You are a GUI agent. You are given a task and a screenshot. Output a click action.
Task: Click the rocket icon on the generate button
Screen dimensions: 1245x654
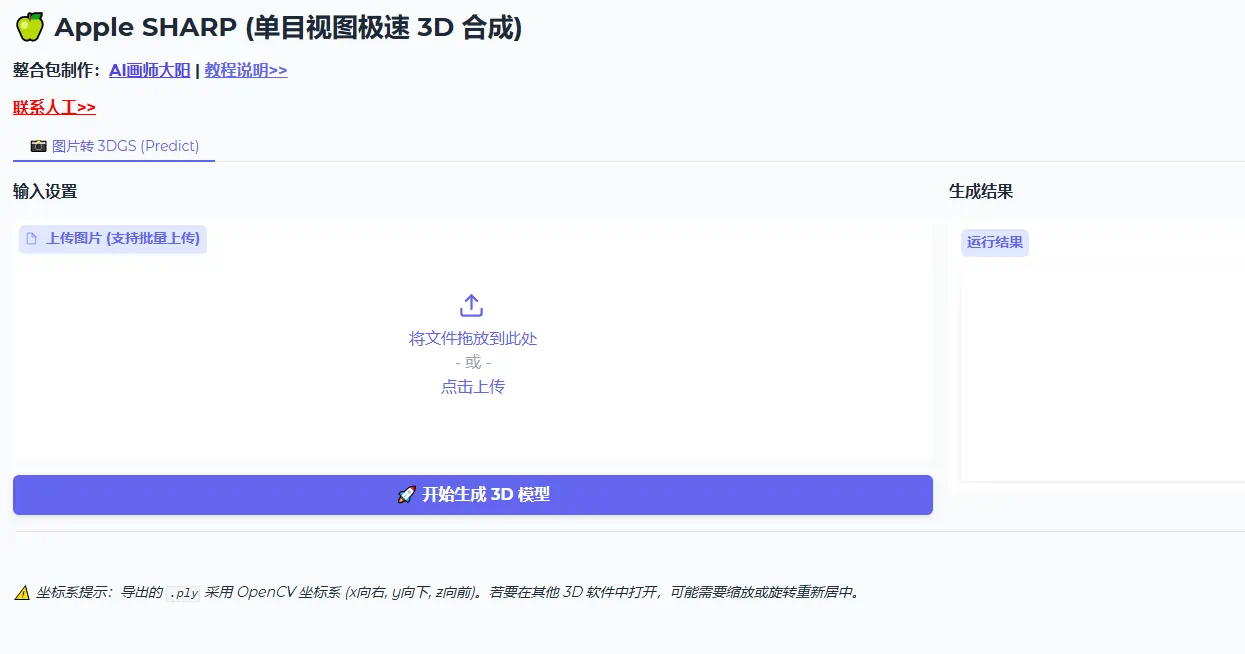point(406,494)
